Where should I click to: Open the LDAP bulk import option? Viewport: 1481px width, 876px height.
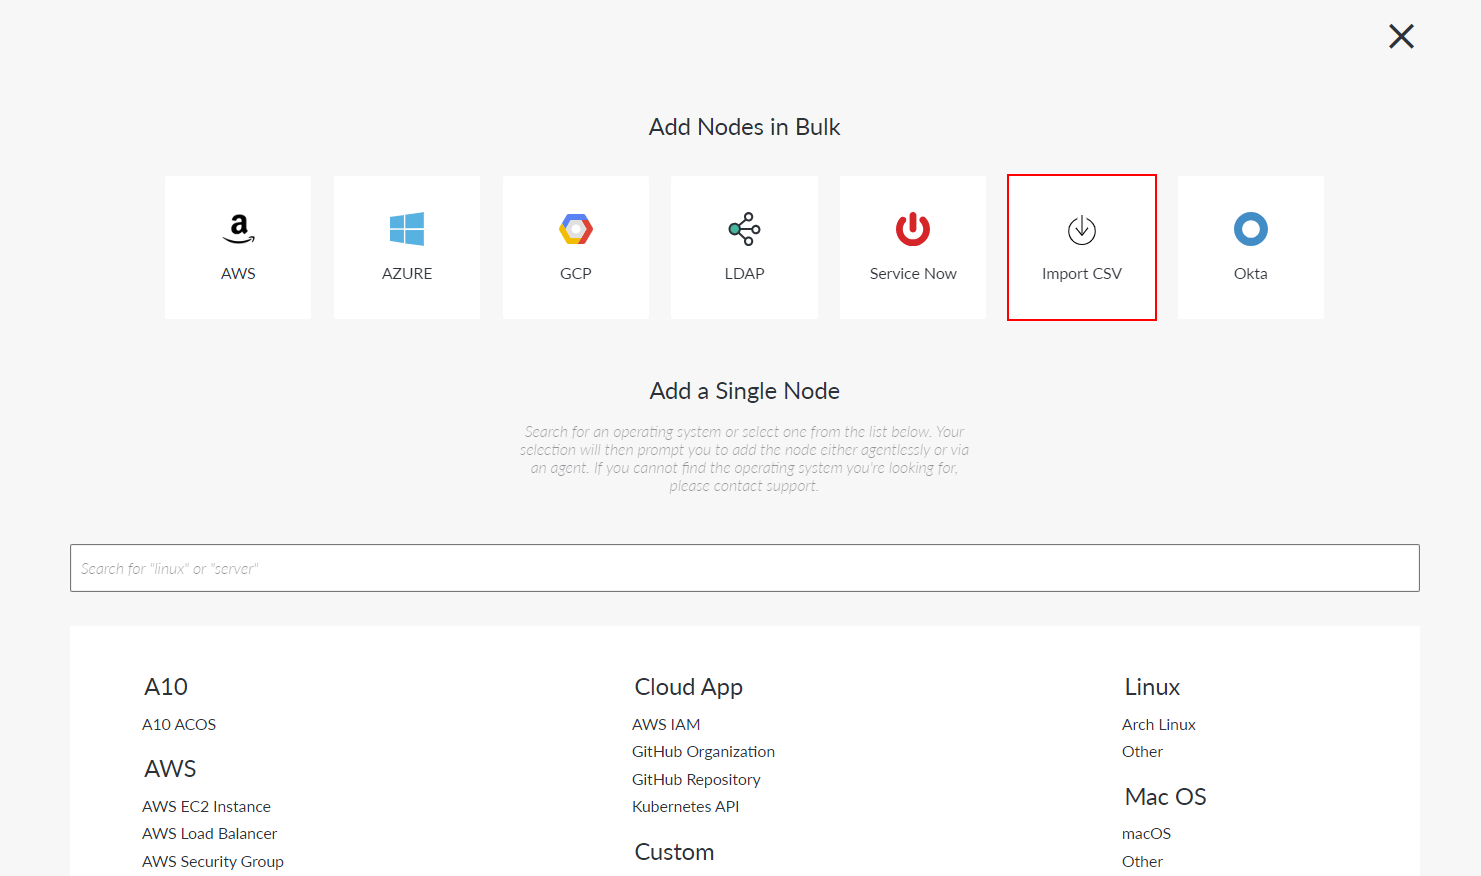(x=744, y=247)
